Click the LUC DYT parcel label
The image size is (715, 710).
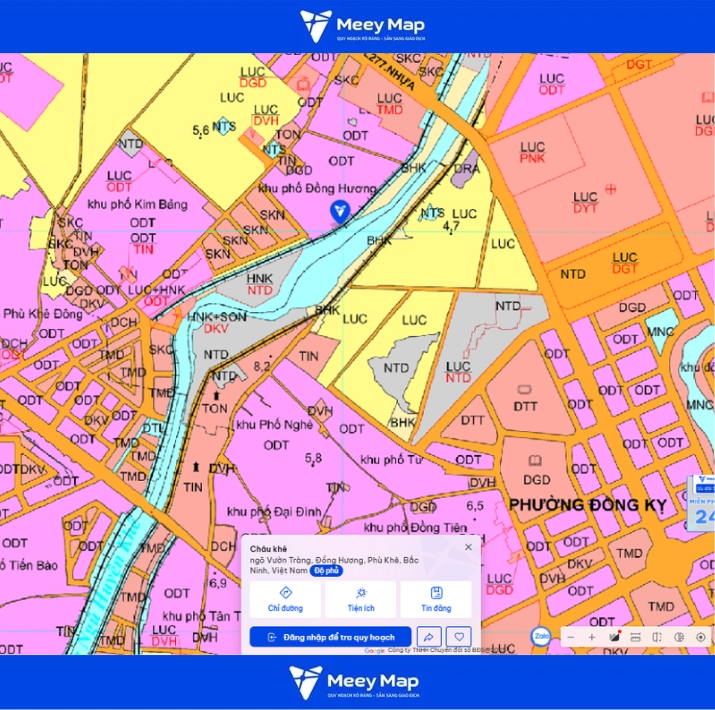point(585,202)
